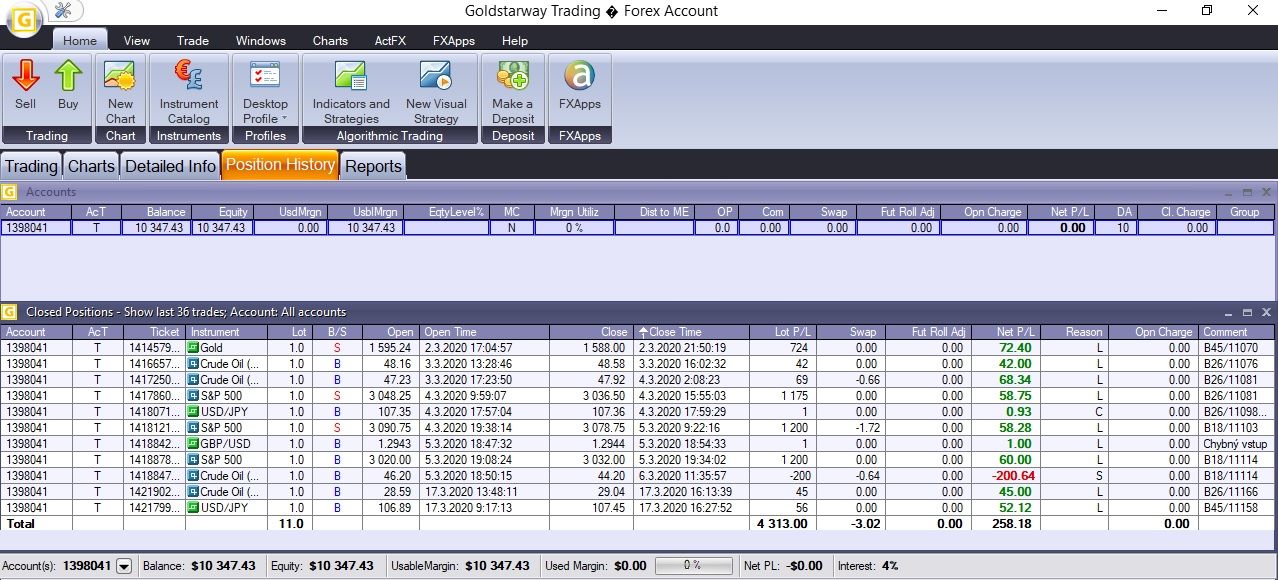This screenshot has width=1278, height=580.
Task: Open the Reports workspace tab
Action: pyautogui.click(x=373, y=166)
